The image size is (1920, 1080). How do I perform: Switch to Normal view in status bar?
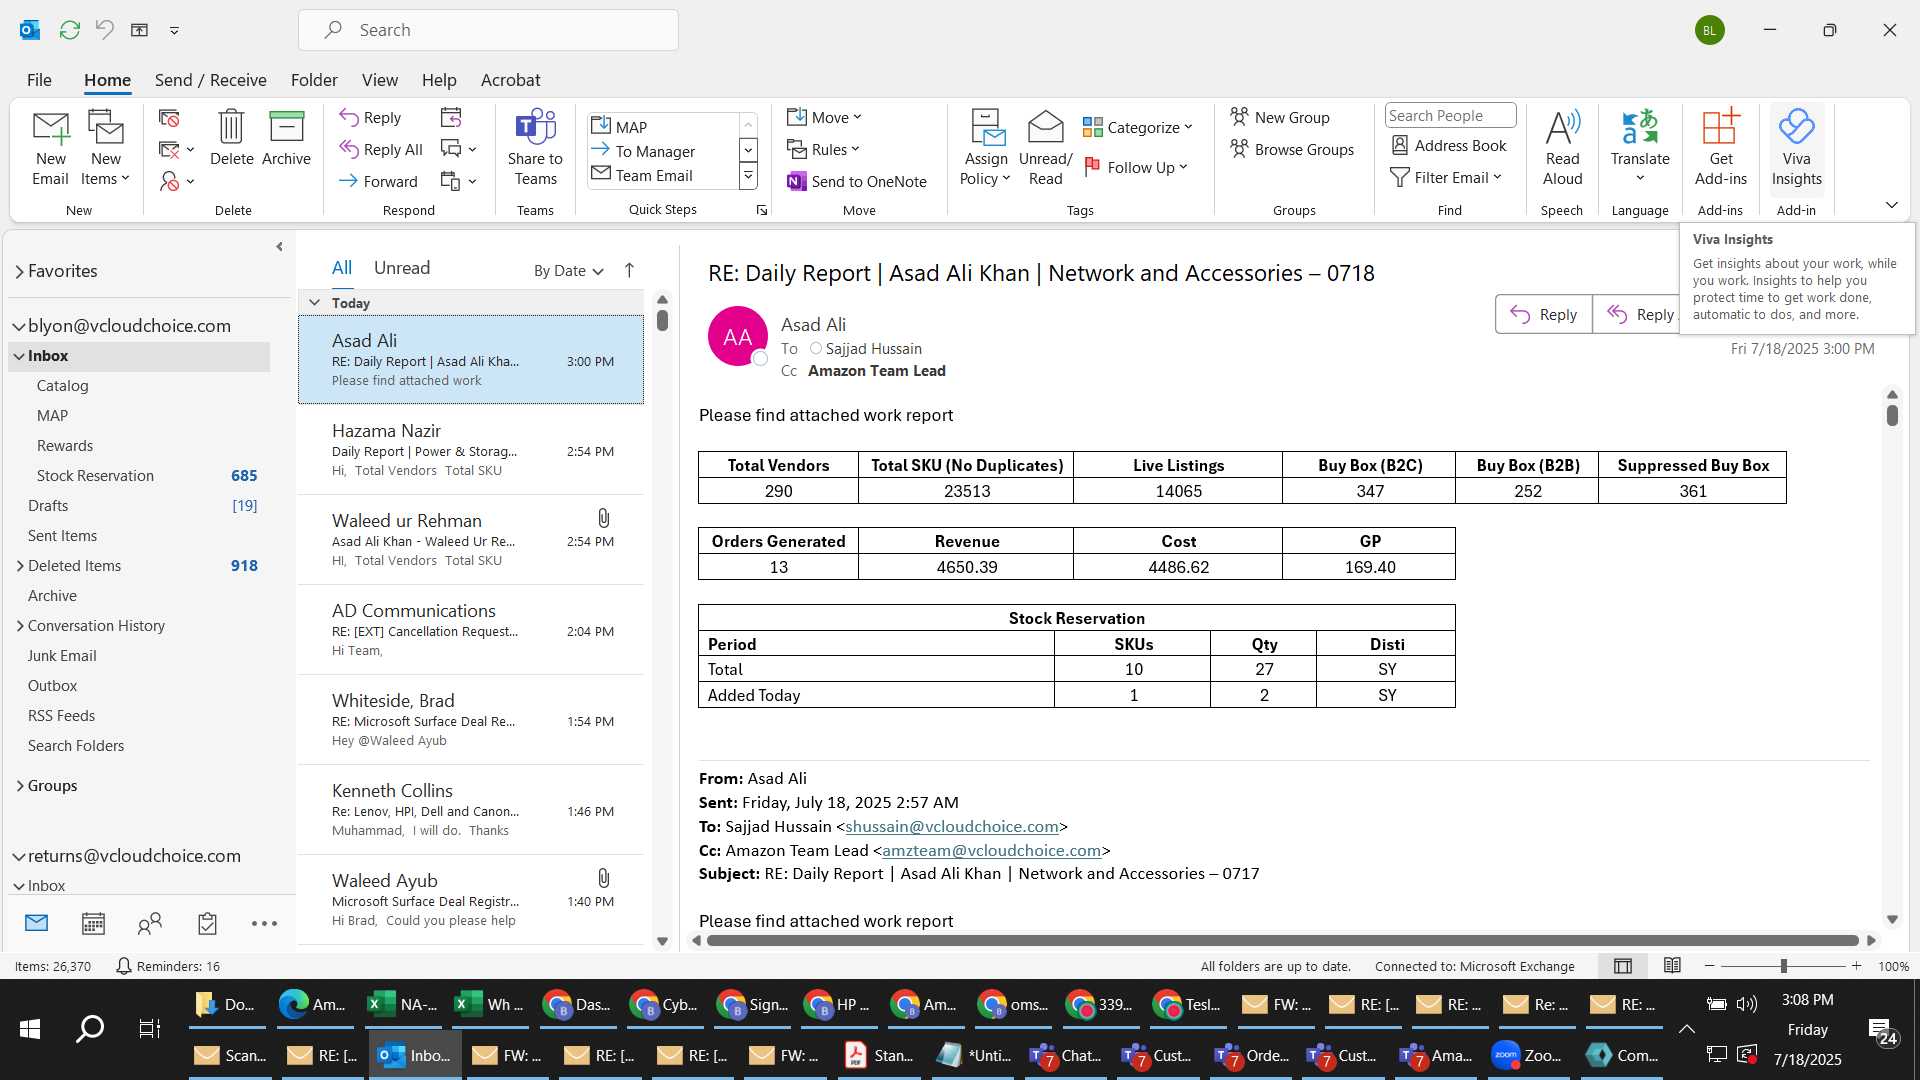pyautogui.click(x=1623, y=966)
